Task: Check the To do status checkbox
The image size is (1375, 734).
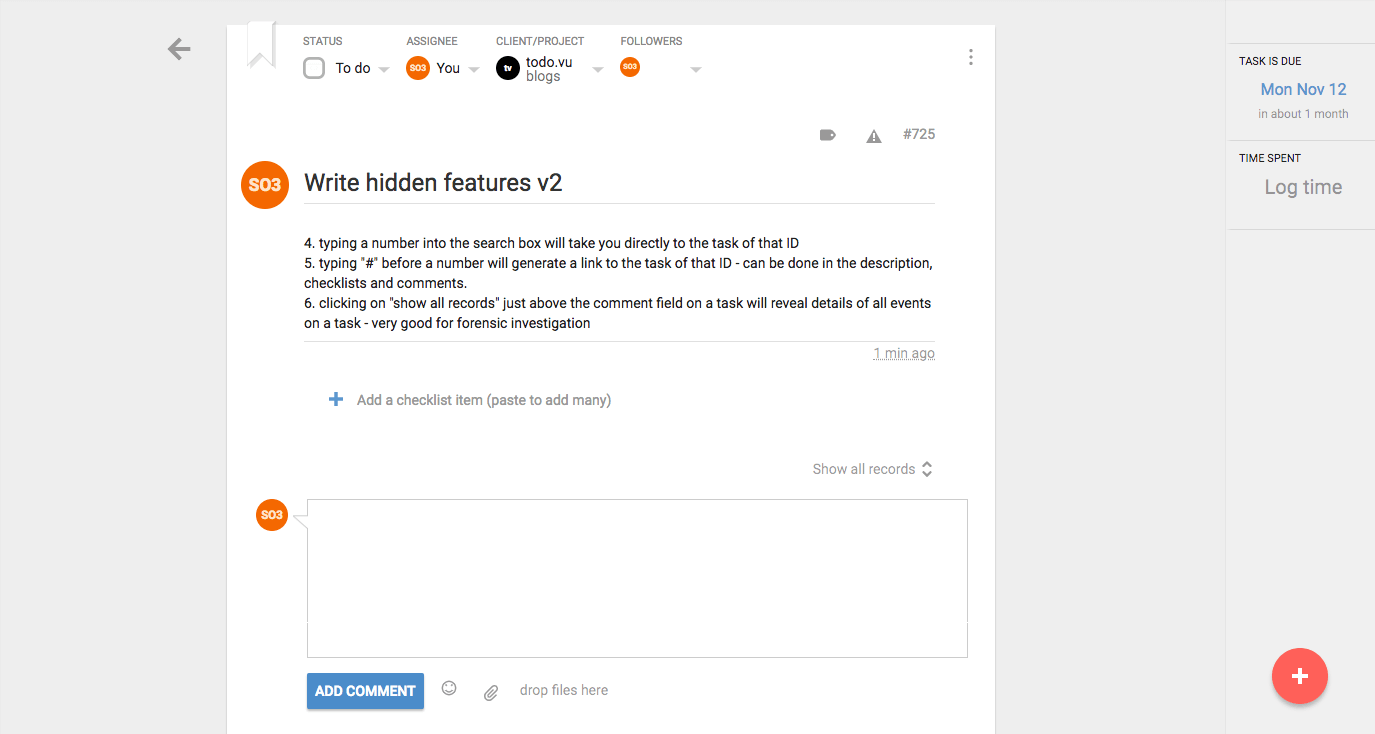Action: click(314, 68)
